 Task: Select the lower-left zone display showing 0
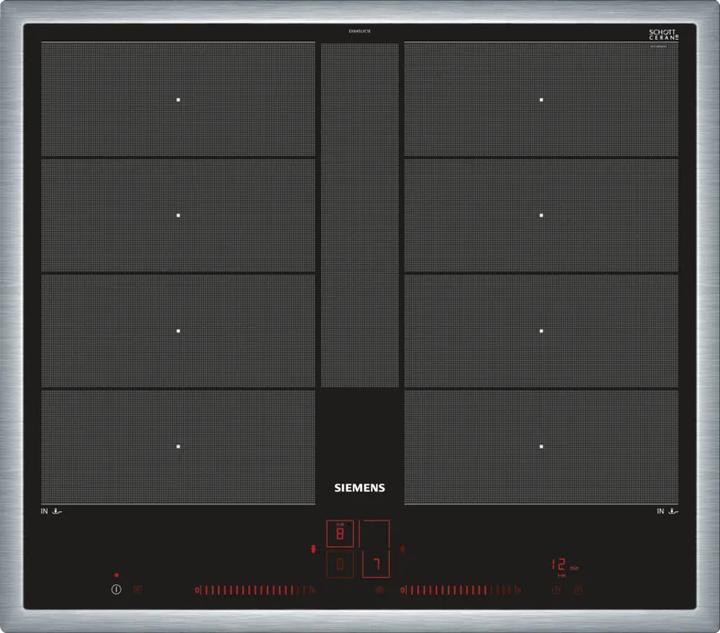340,566
